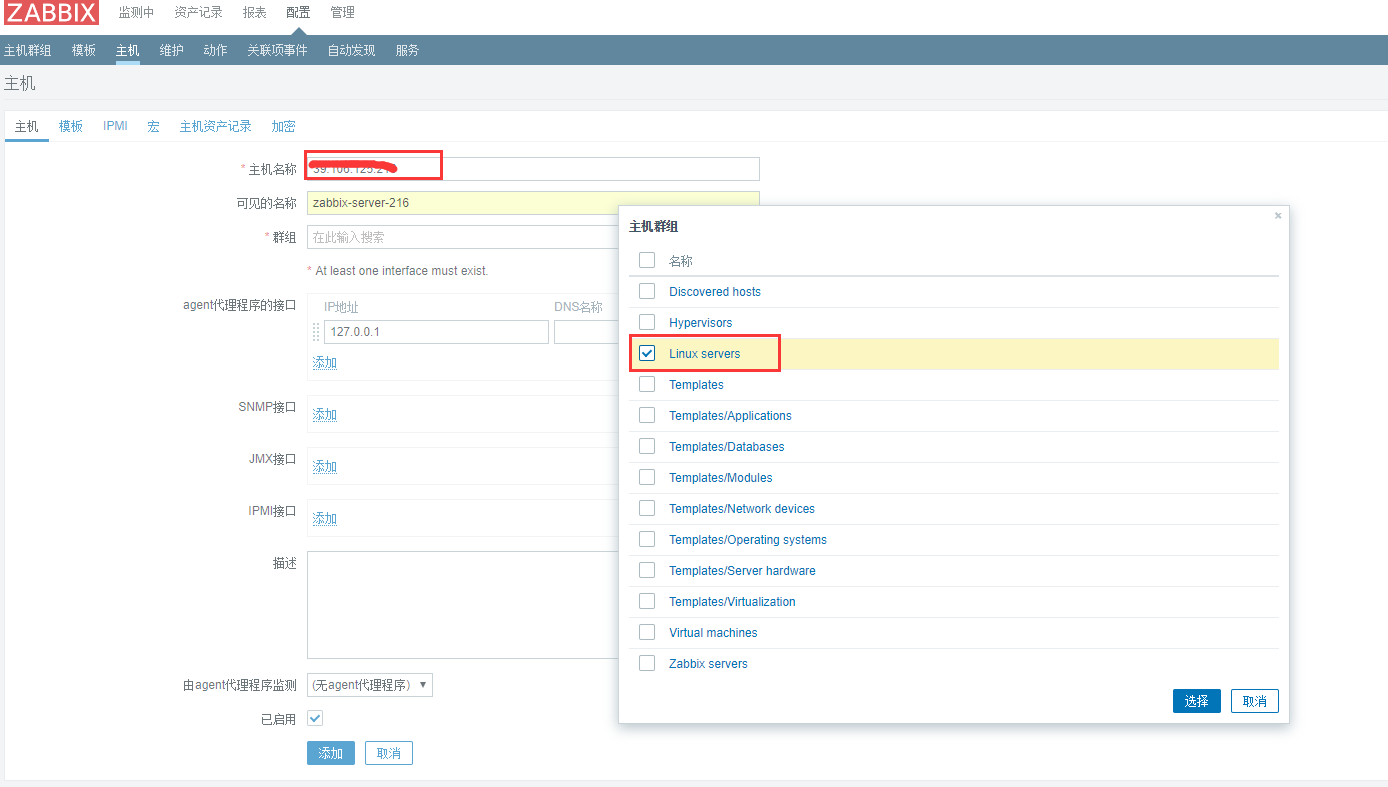Screen dimensions: 1388x787
Task: Open the Hypervisors link
Action: [x=700, y=323]
